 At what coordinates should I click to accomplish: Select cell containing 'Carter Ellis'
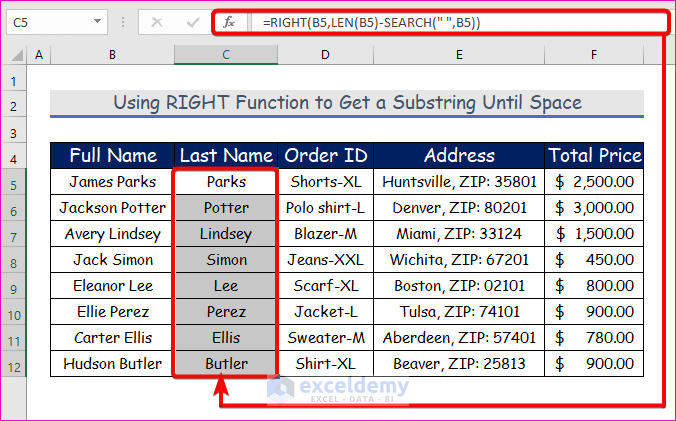(113, 338)
